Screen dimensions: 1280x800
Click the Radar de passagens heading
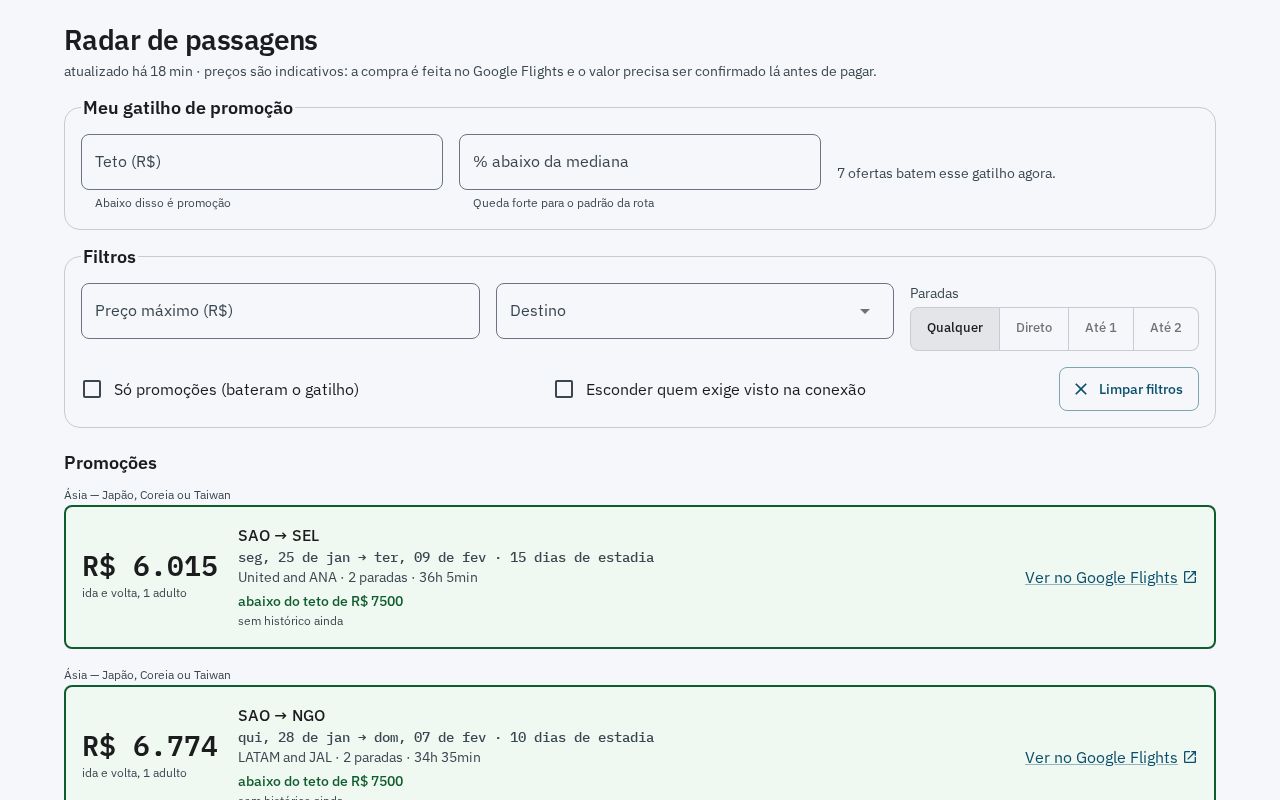click(191, 40)
